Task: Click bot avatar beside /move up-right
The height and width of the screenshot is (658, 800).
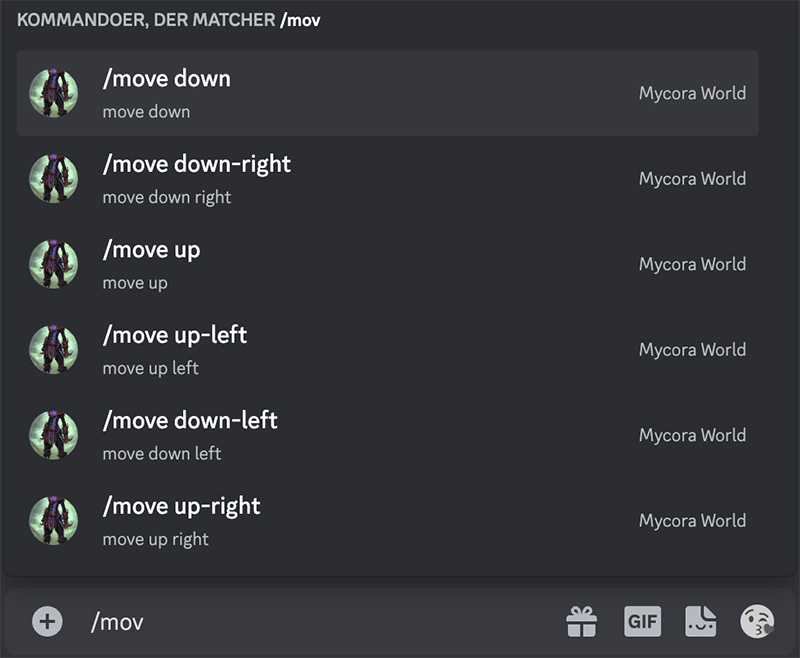Action: pyautogui.click(x=54, y=521)
